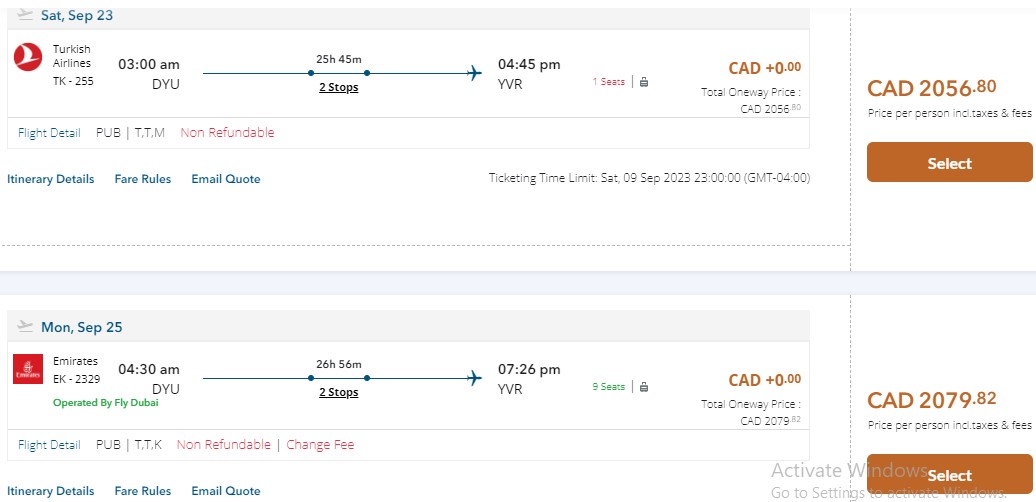Click Email Quote for the Sep 23 flight

coord(226,179)
